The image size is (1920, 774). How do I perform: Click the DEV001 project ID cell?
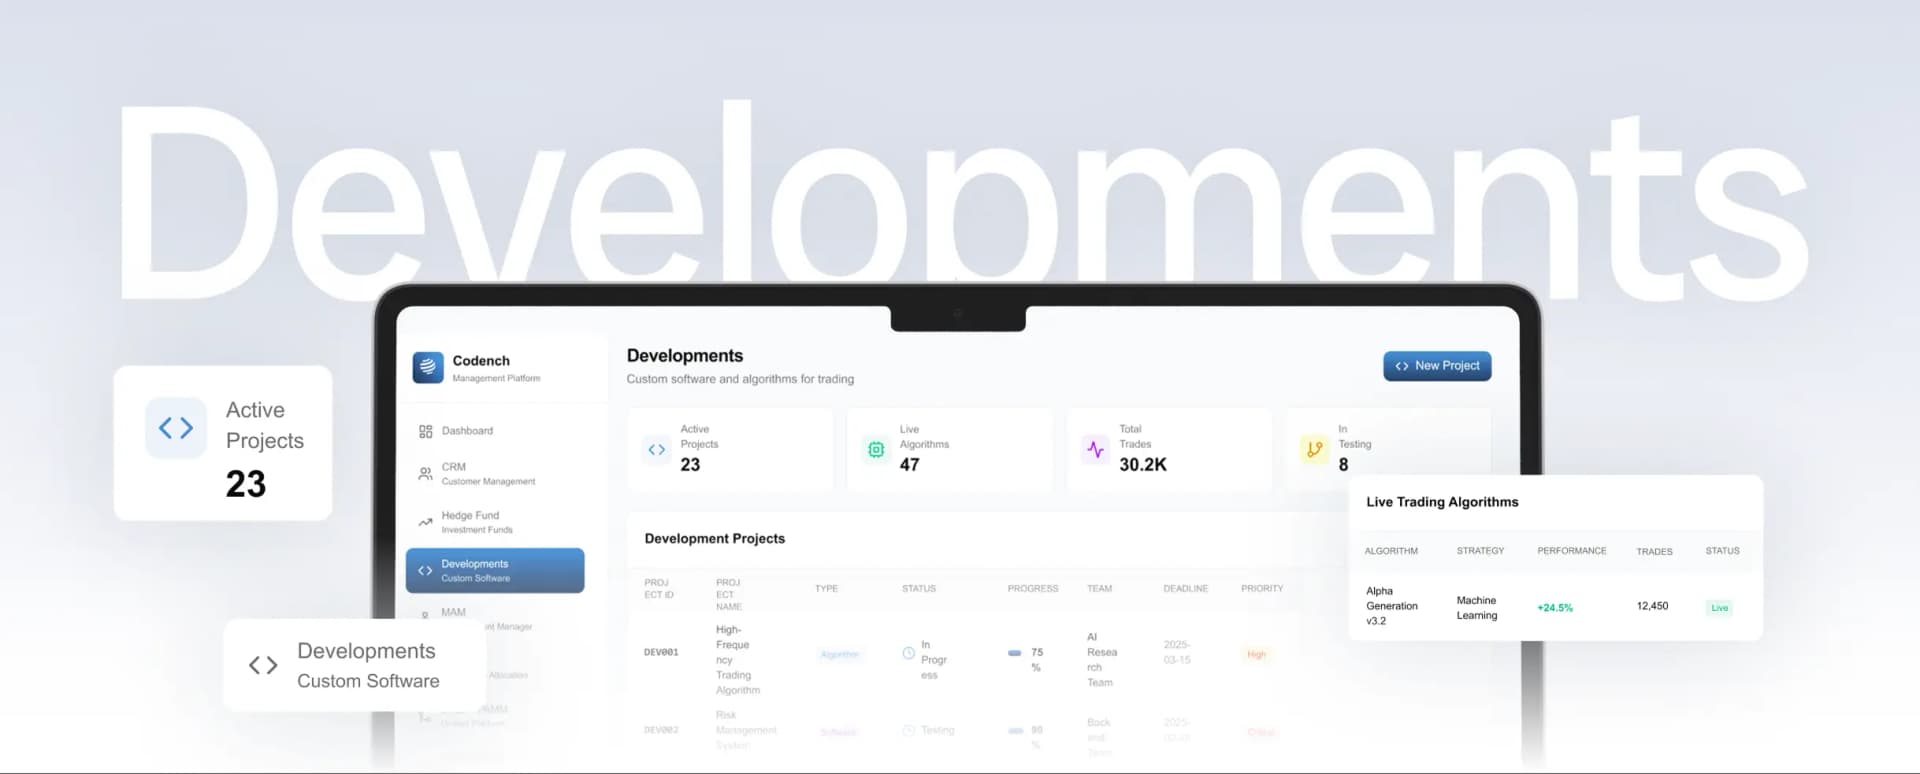click(x=661, y=652)
